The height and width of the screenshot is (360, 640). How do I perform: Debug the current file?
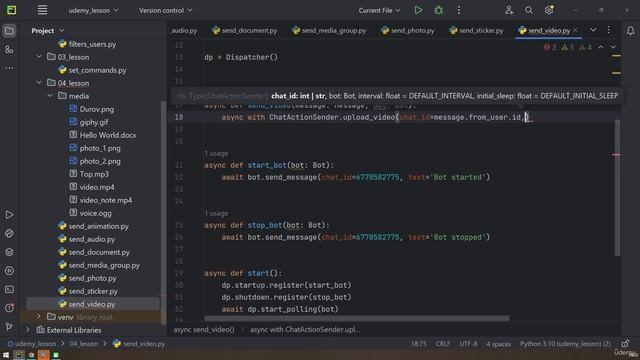point(438,10)
